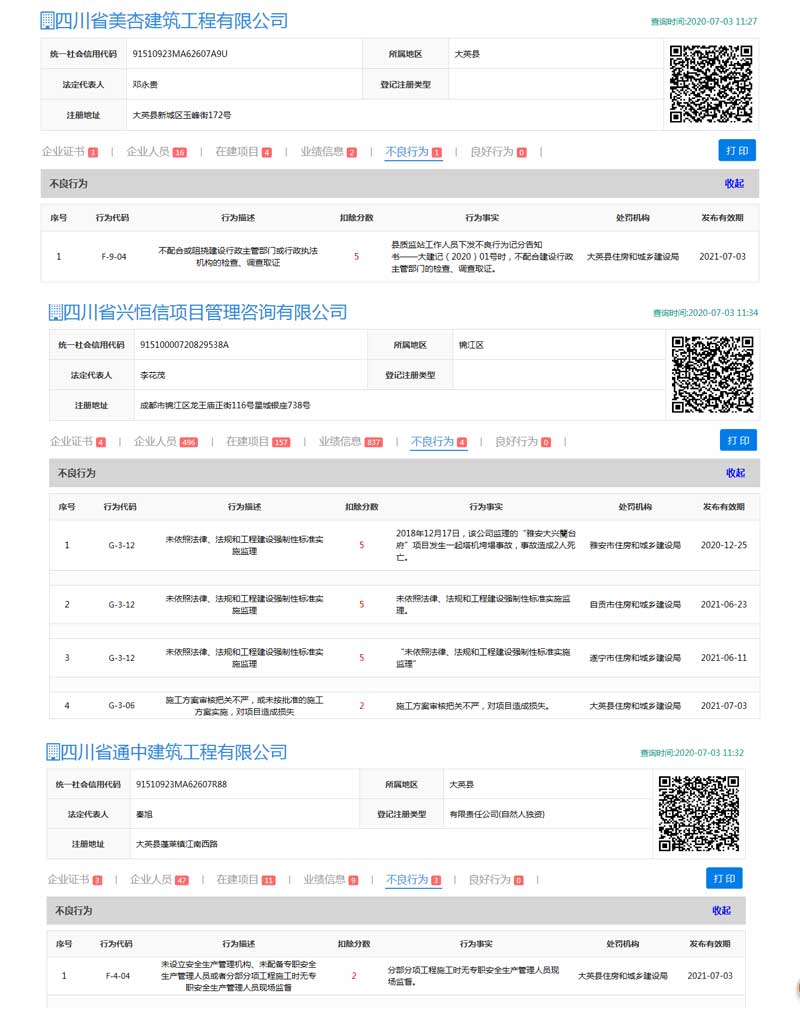Click credit code 91510923MA62607R88 field

182,785
